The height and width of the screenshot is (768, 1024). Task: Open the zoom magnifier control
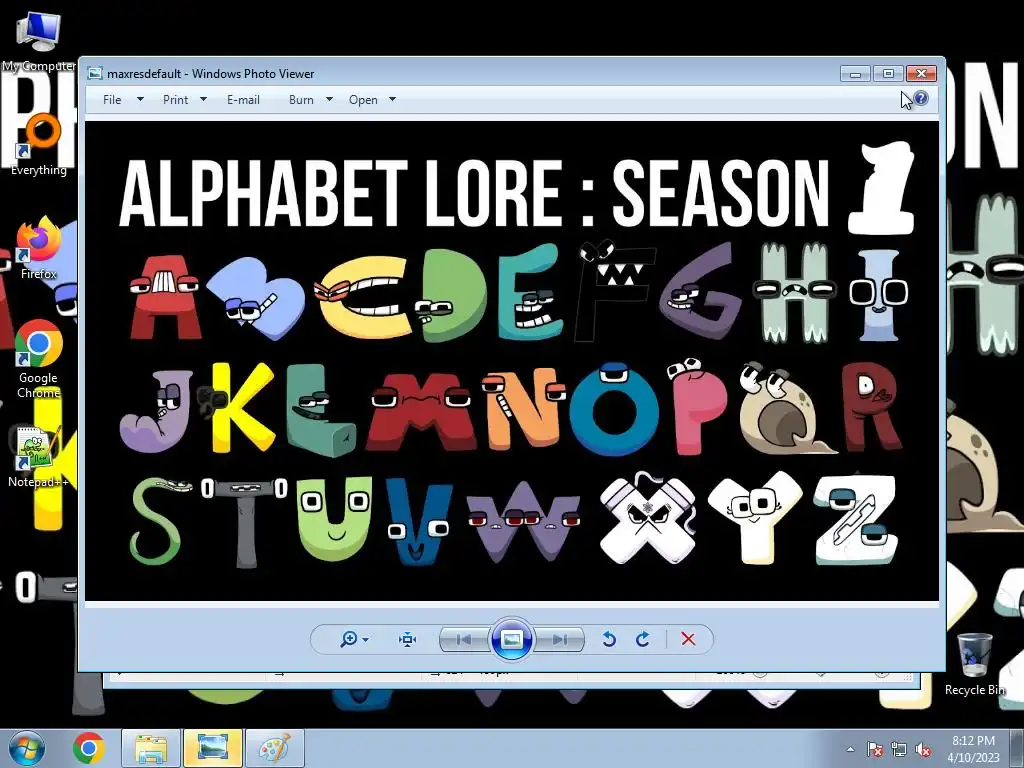(x=349, y=639)
